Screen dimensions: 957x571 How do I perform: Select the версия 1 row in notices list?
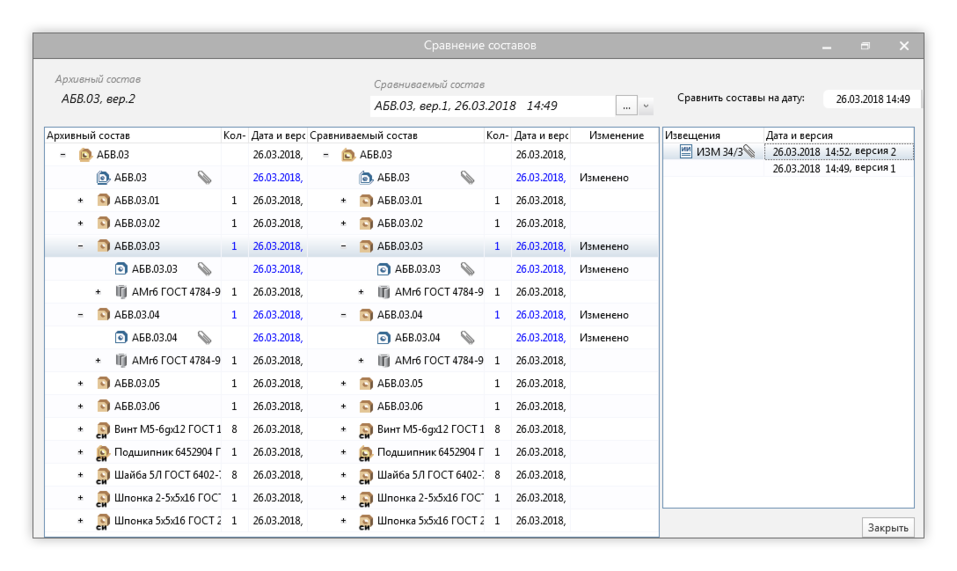coord(834,169)
